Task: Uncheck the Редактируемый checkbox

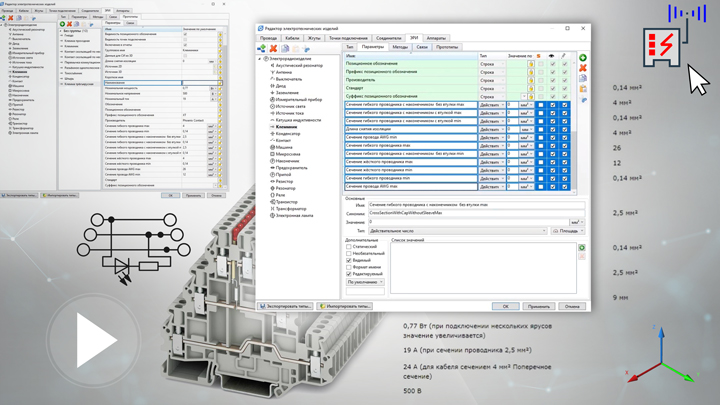Action: click(x=349, y=274)
